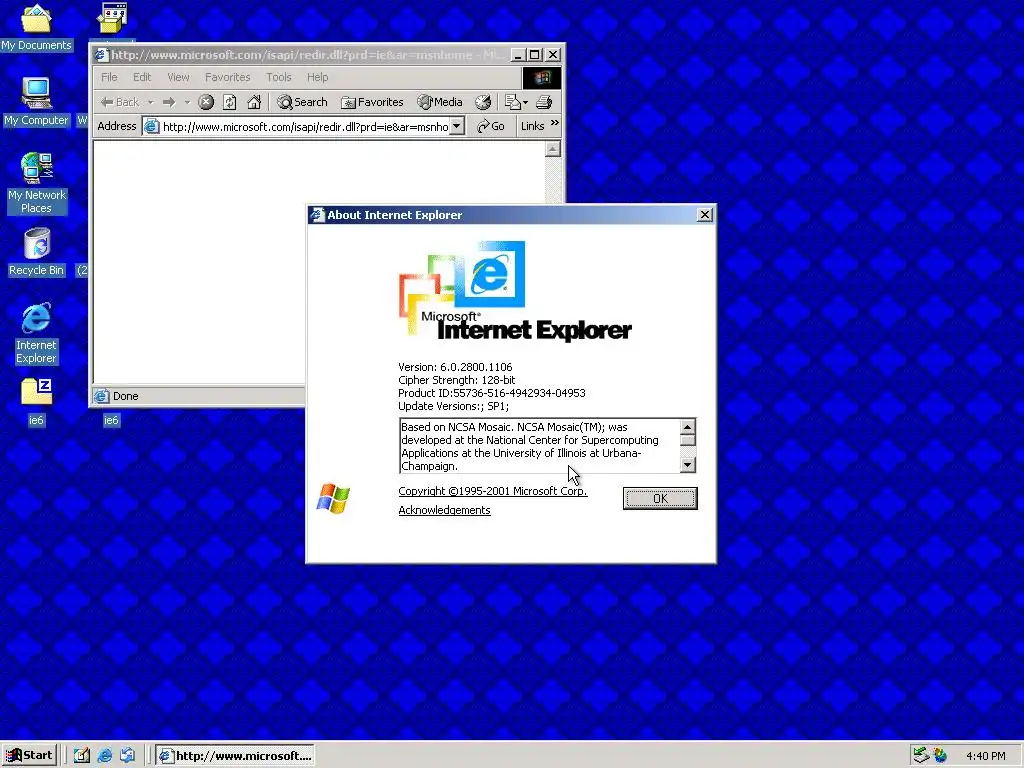Open the Favorites pane toolbar button
1024x768 pixels.
(x=372, y=102)
